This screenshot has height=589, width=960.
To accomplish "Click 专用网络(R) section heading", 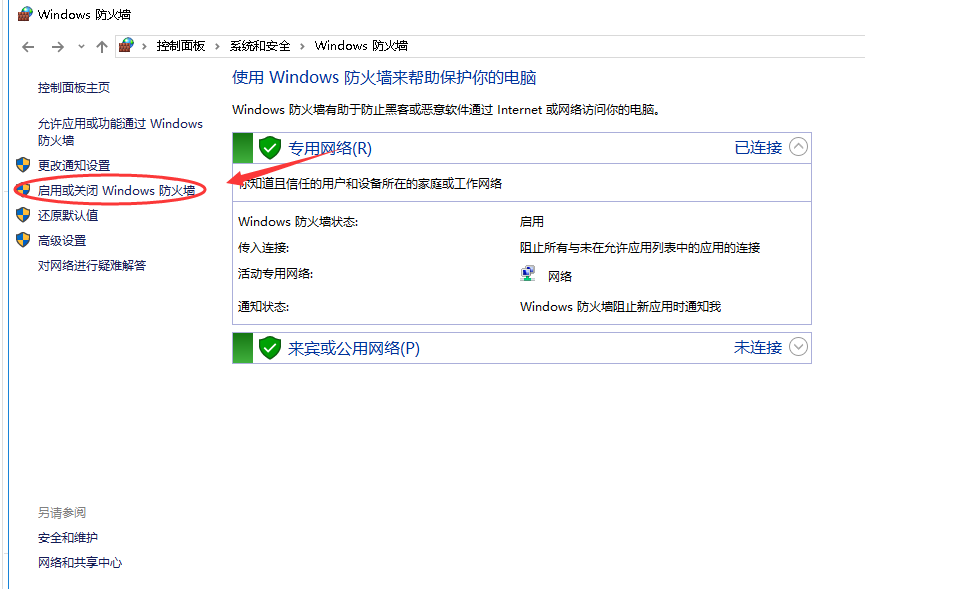I will pos(330,148).
